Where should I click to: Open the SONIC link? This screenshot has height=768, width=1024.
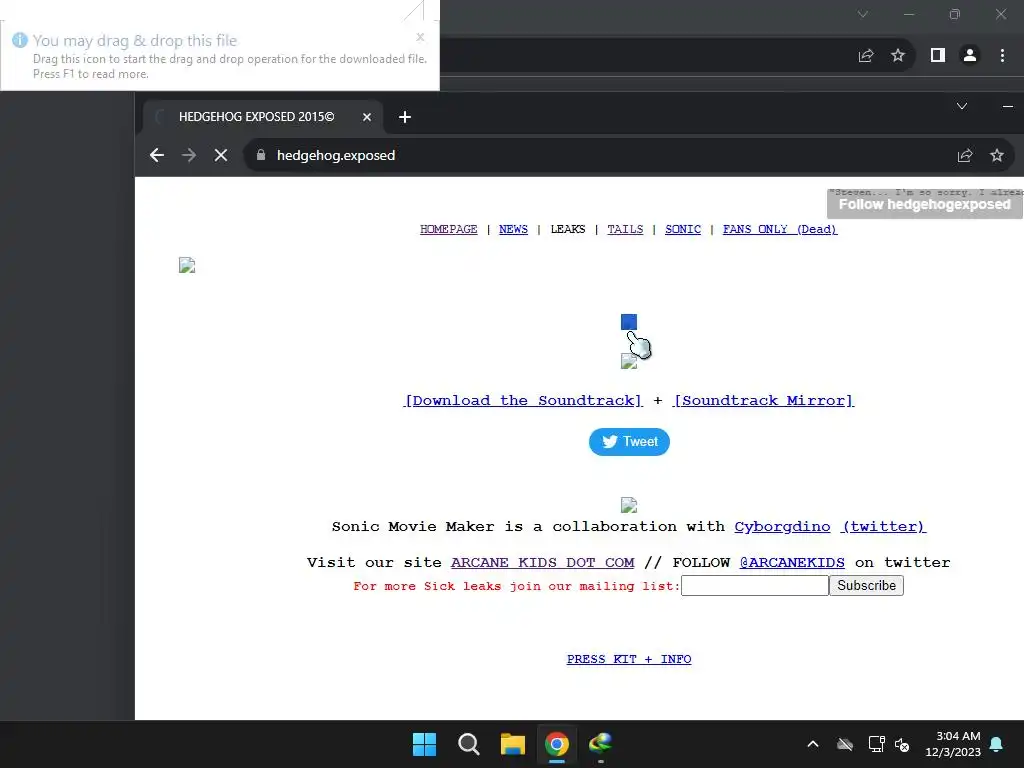click(x=683, y=229)
